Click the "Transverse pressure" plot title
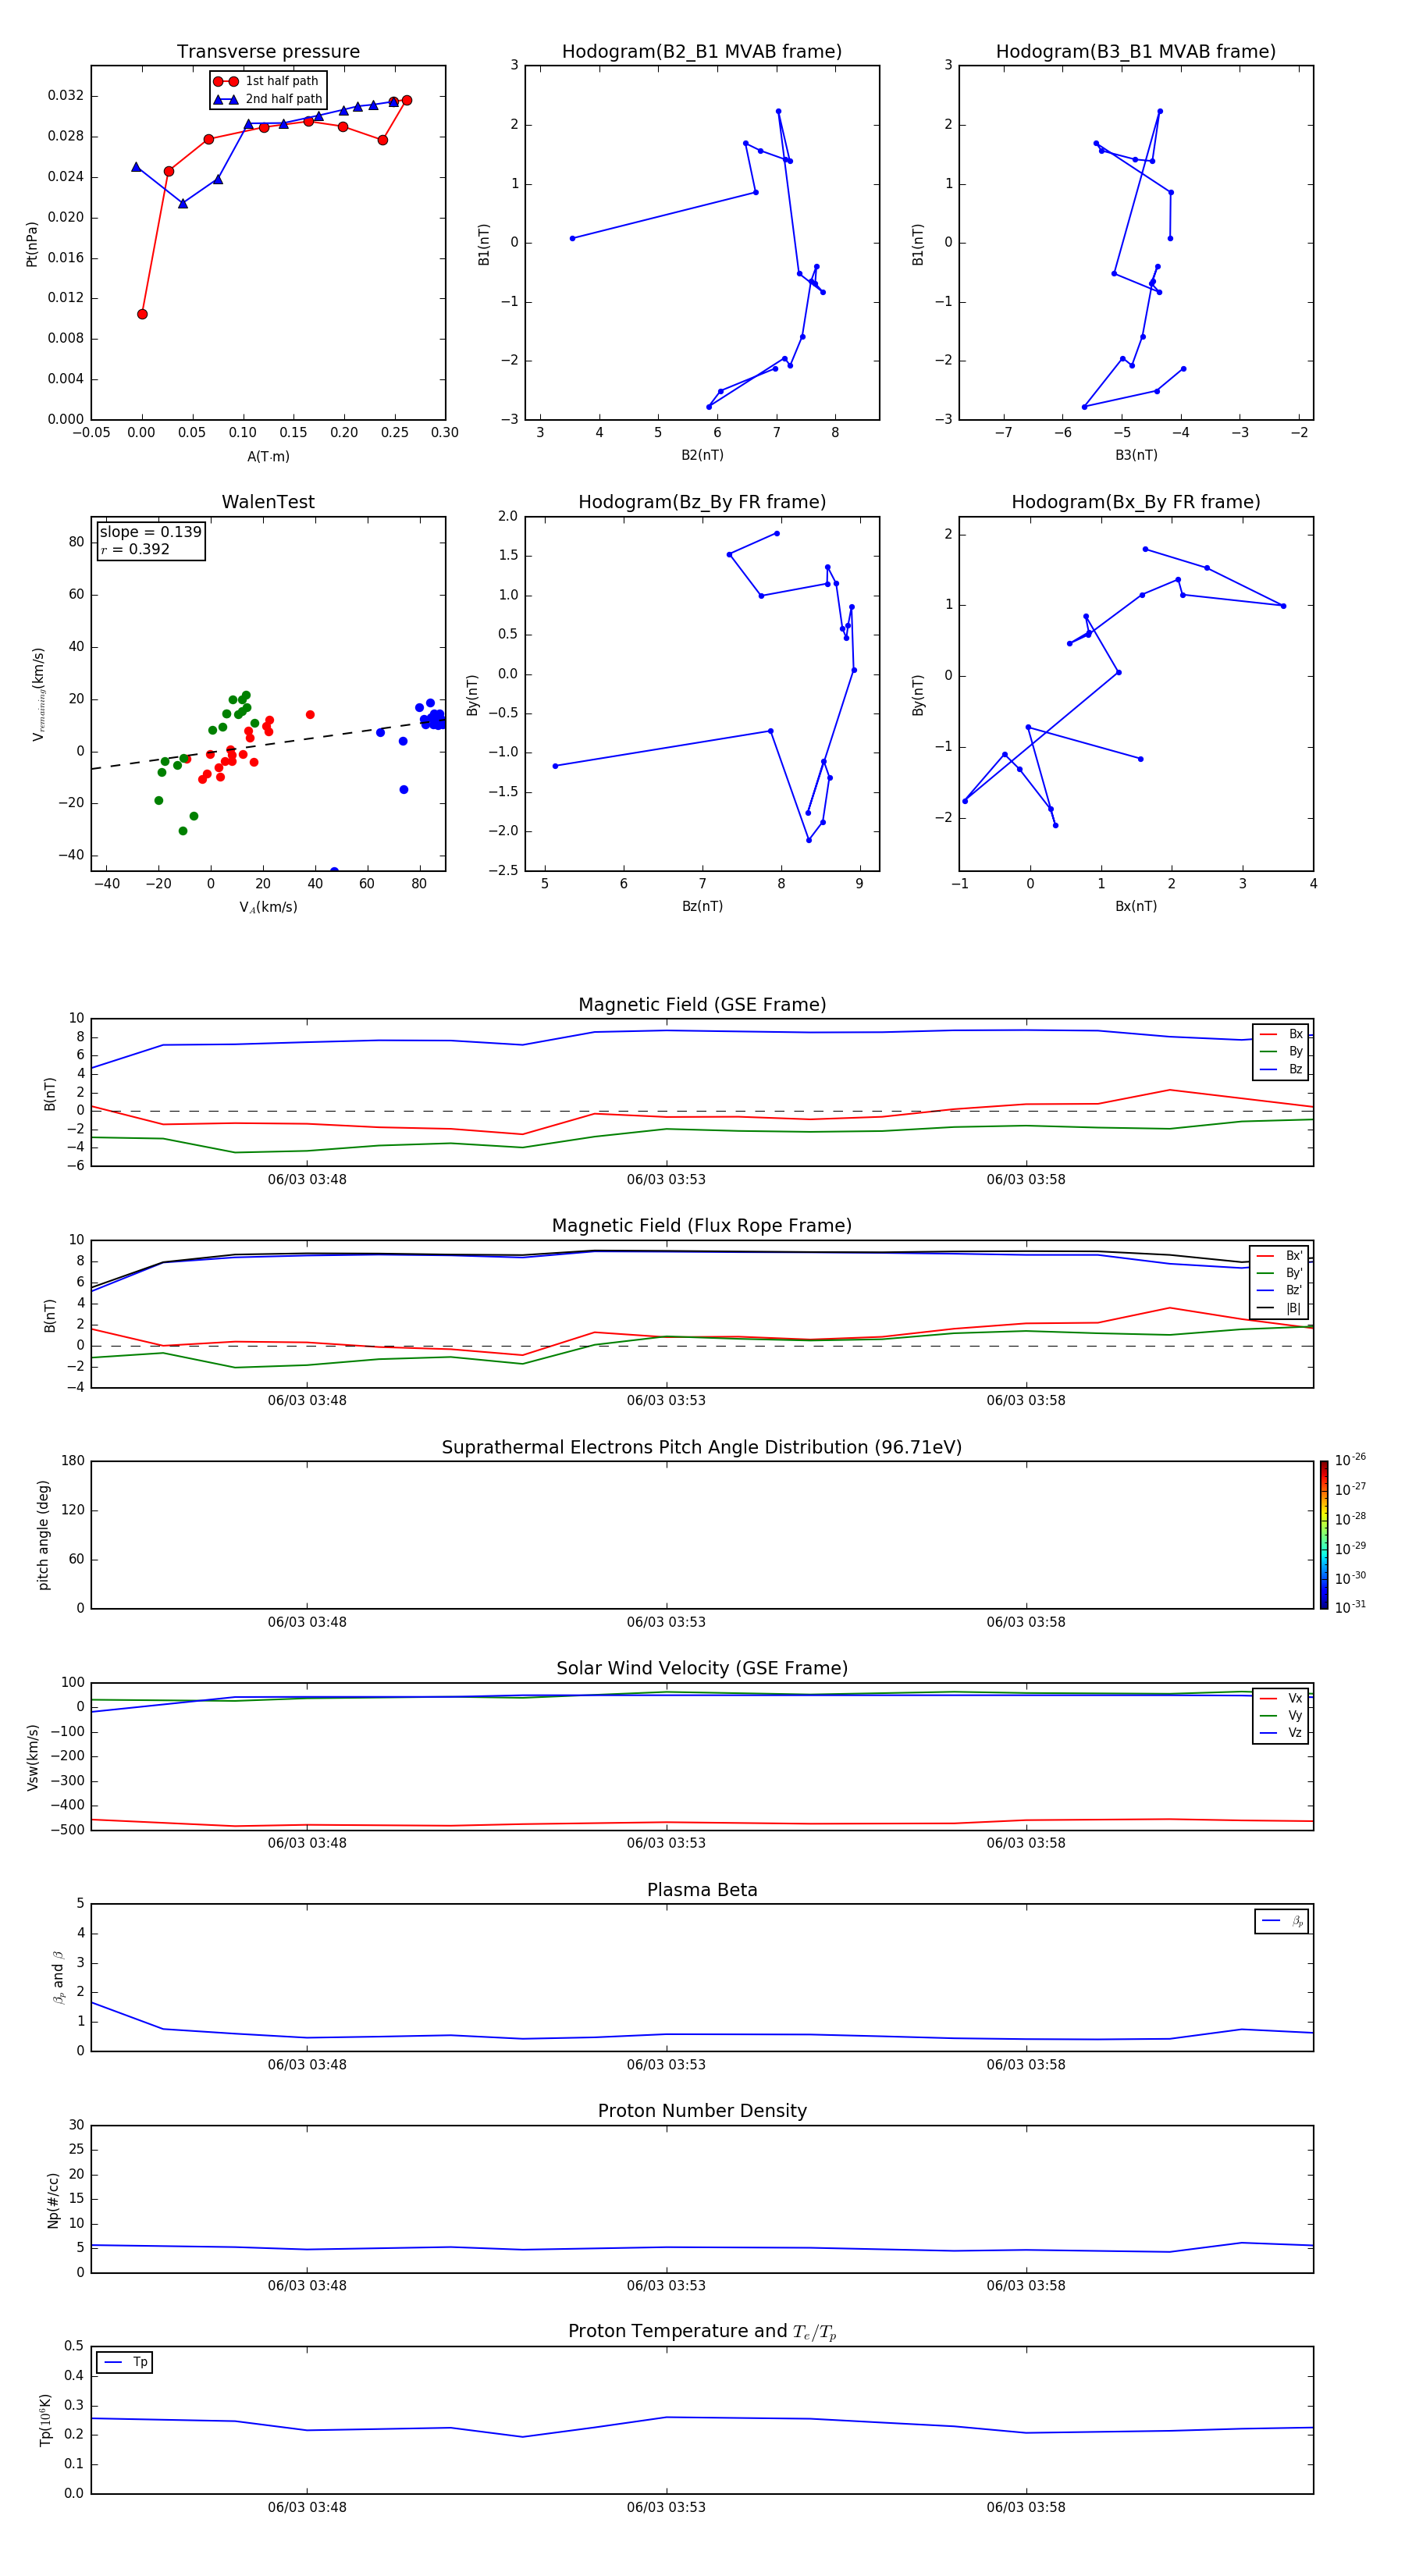The image size is (1405, 2576). tap(268, 52)
